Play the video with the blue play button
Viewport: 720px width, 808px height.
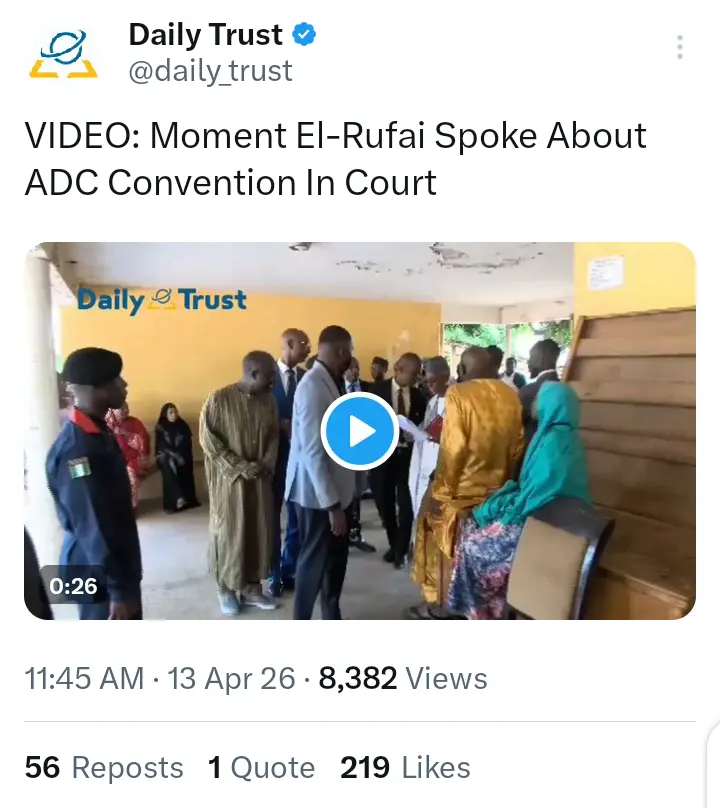tap(360, 431)
